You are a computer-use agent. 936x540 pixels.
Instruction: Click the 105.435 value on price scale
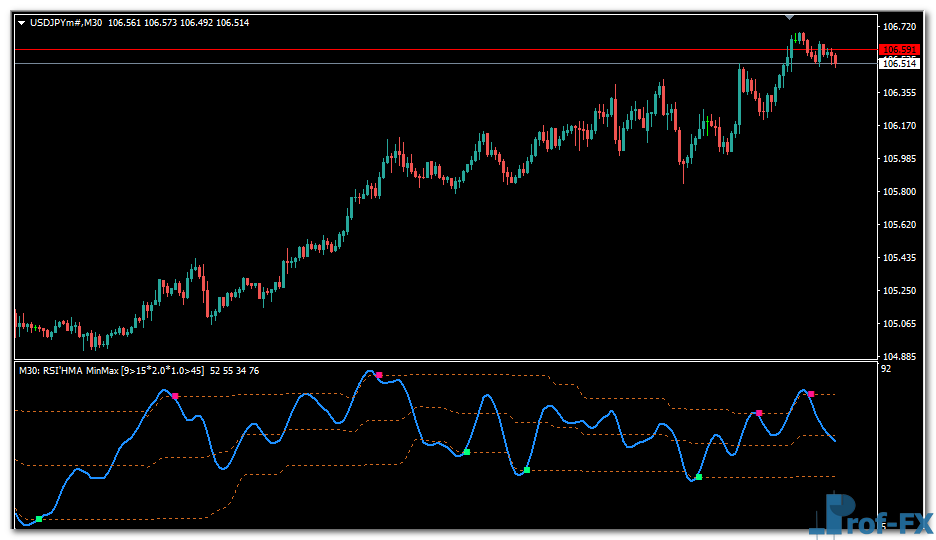tap(900, 258)
